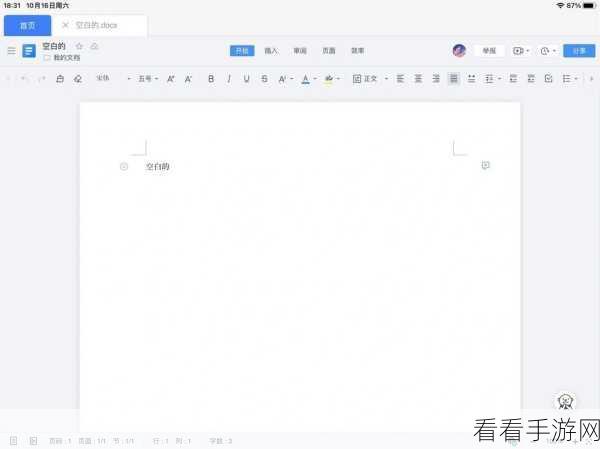Click the superscript A icon
Image resolution: width=600 pixels, height=449 pixels.
pyautogui.click(x=282, y=79)
